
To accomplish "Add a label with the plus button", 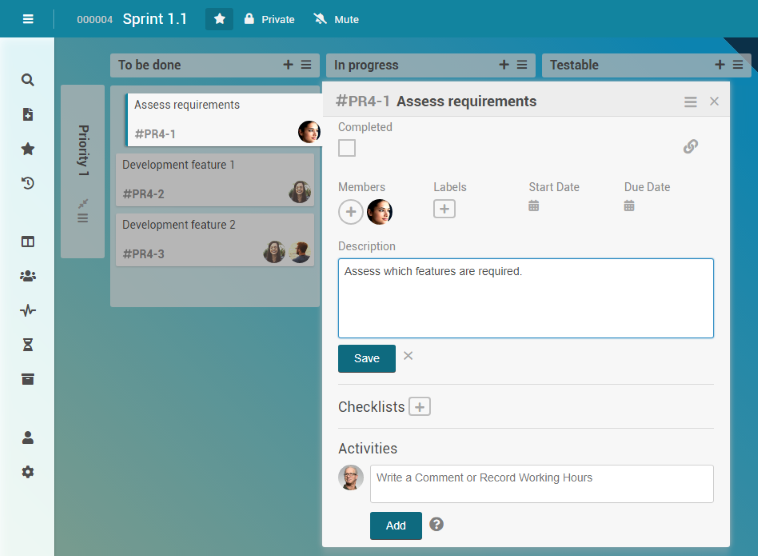I will coord(444,209).
